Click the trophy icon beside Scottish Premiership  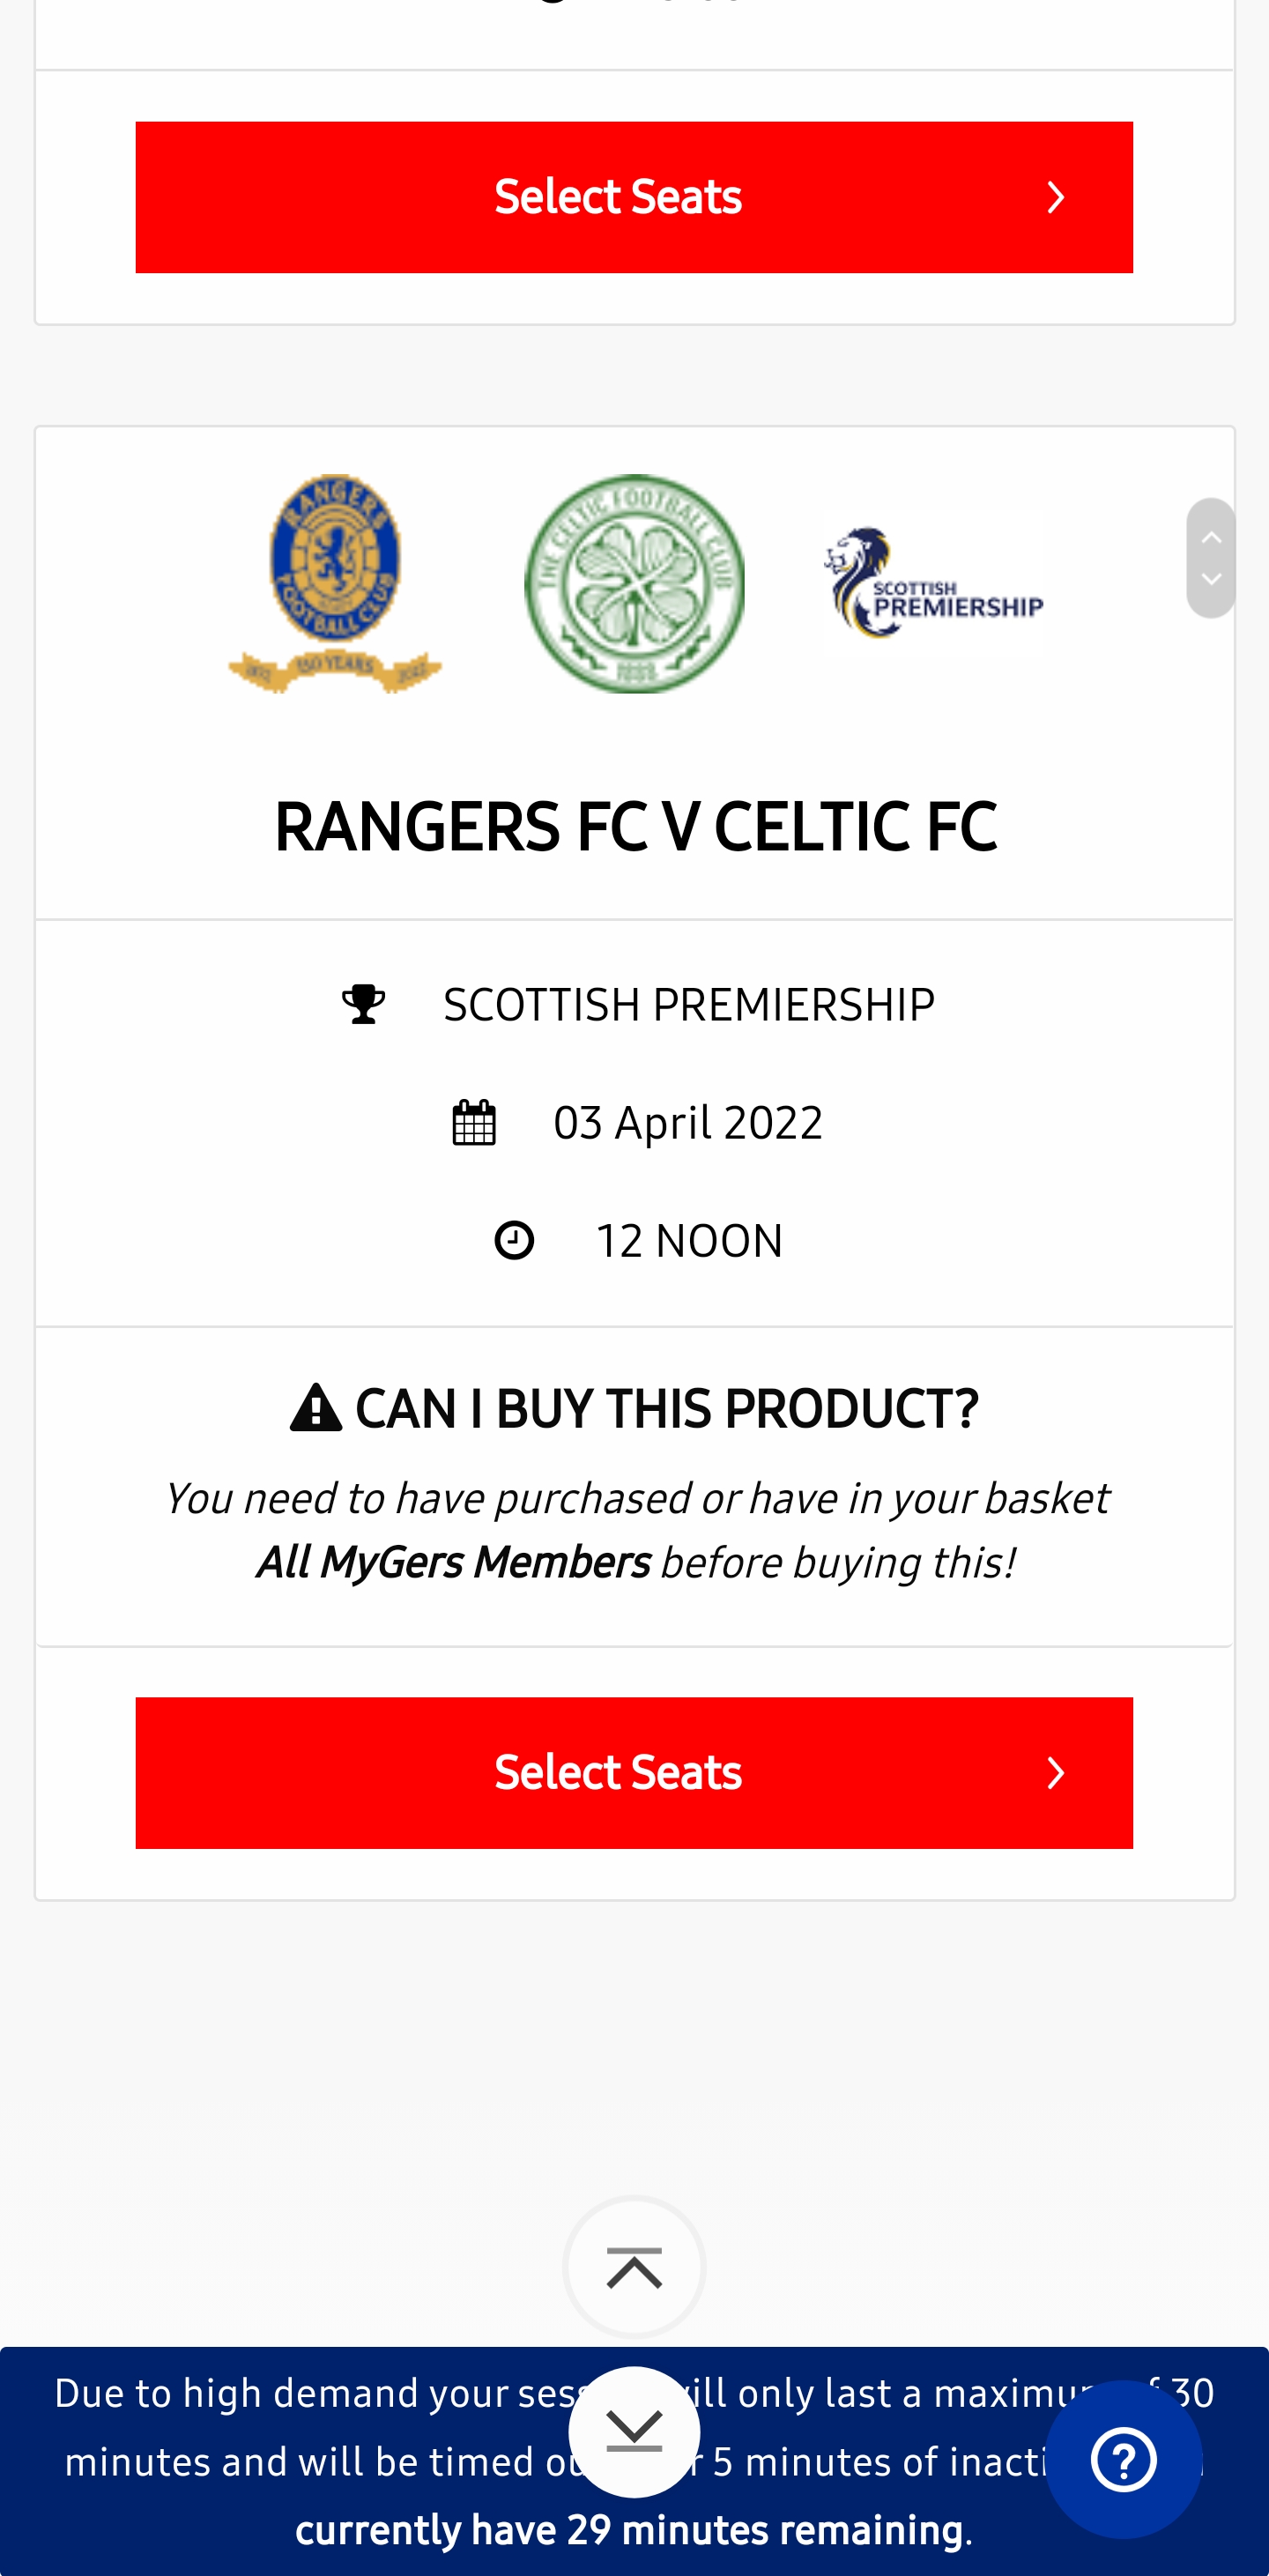click(363, 1004)
